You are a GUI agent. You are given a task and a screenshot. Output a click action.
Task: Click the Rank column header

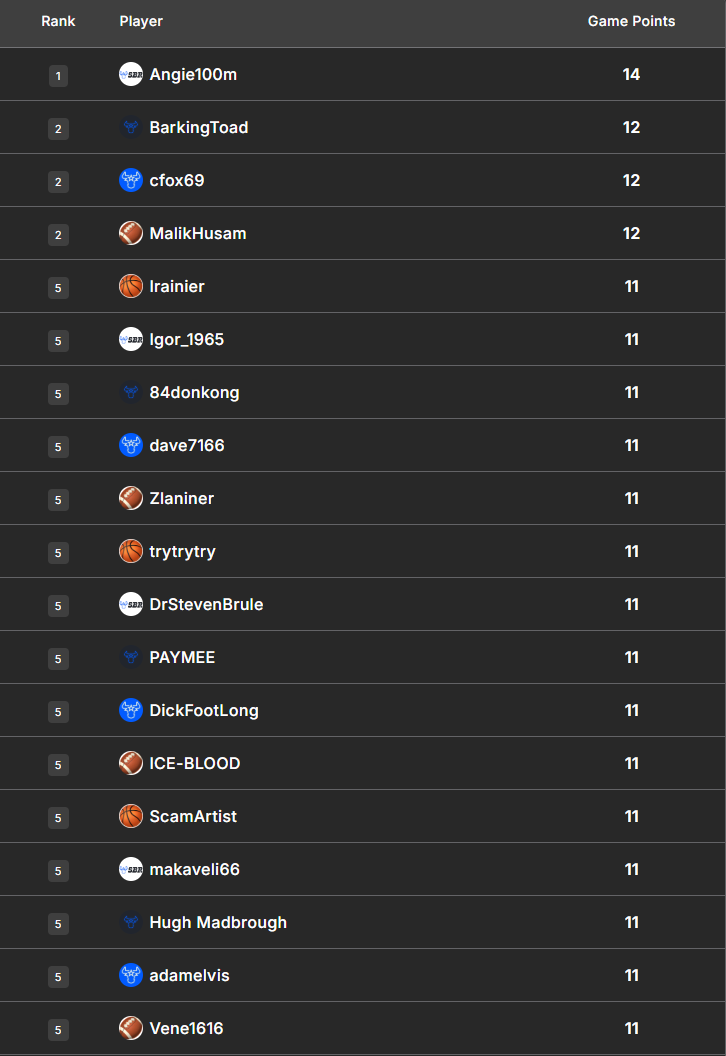pyautogui.click(x=58, y=21)
